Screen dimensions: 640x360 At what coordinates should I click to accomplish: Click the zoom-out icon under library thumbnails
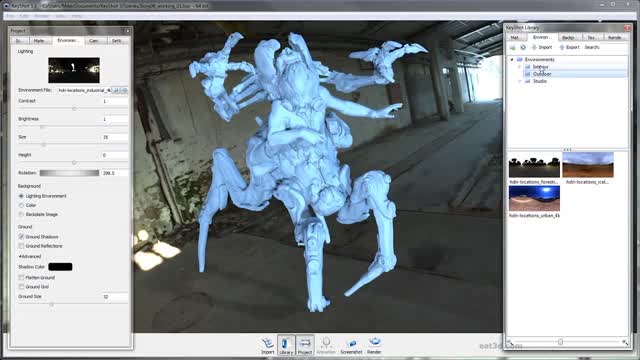pos(509,342)
